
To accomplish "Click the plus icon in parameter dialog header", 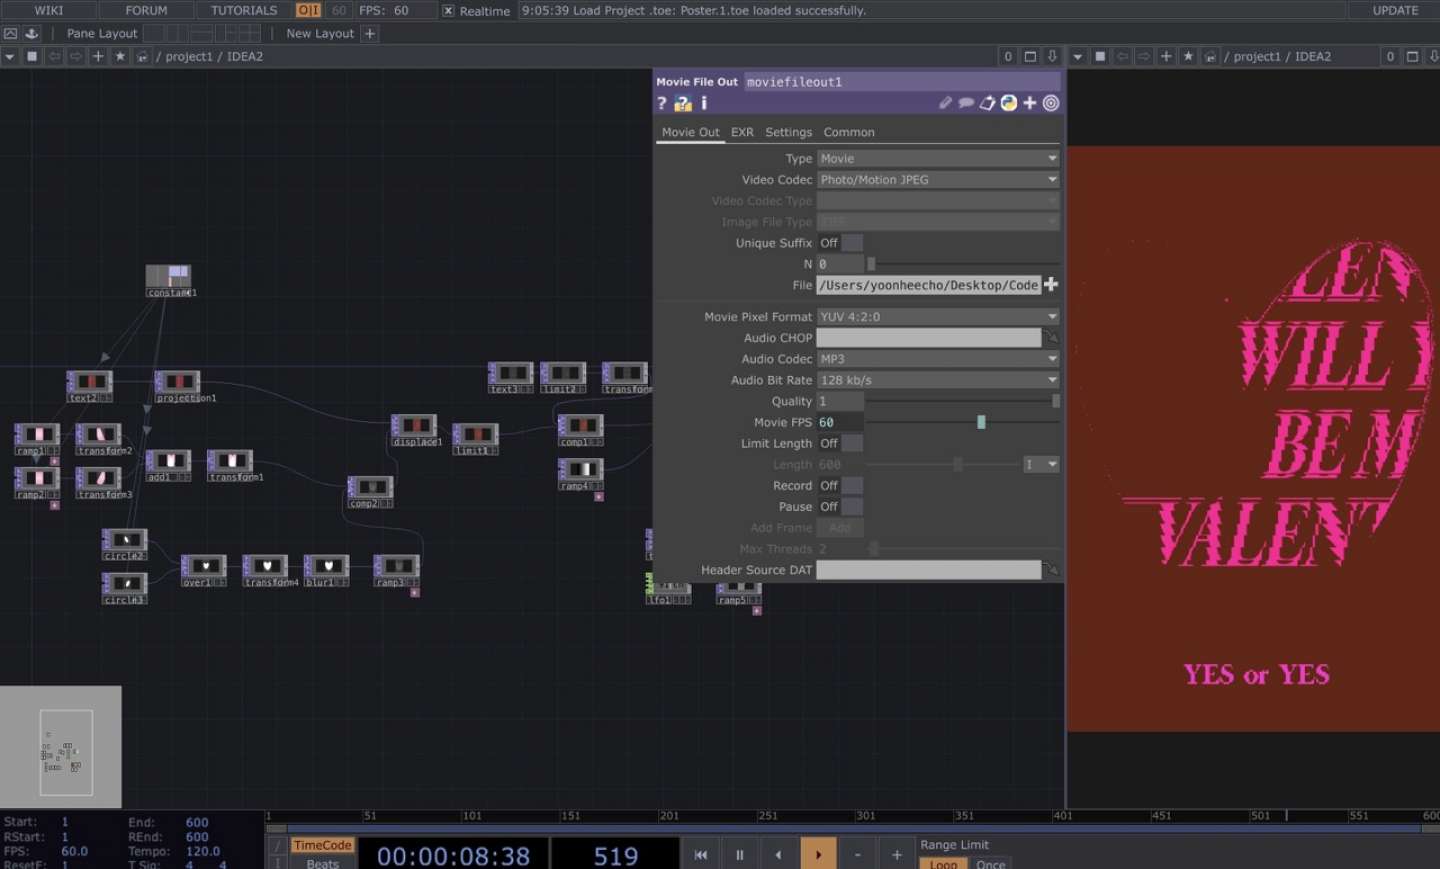I will pos(1030,103).
